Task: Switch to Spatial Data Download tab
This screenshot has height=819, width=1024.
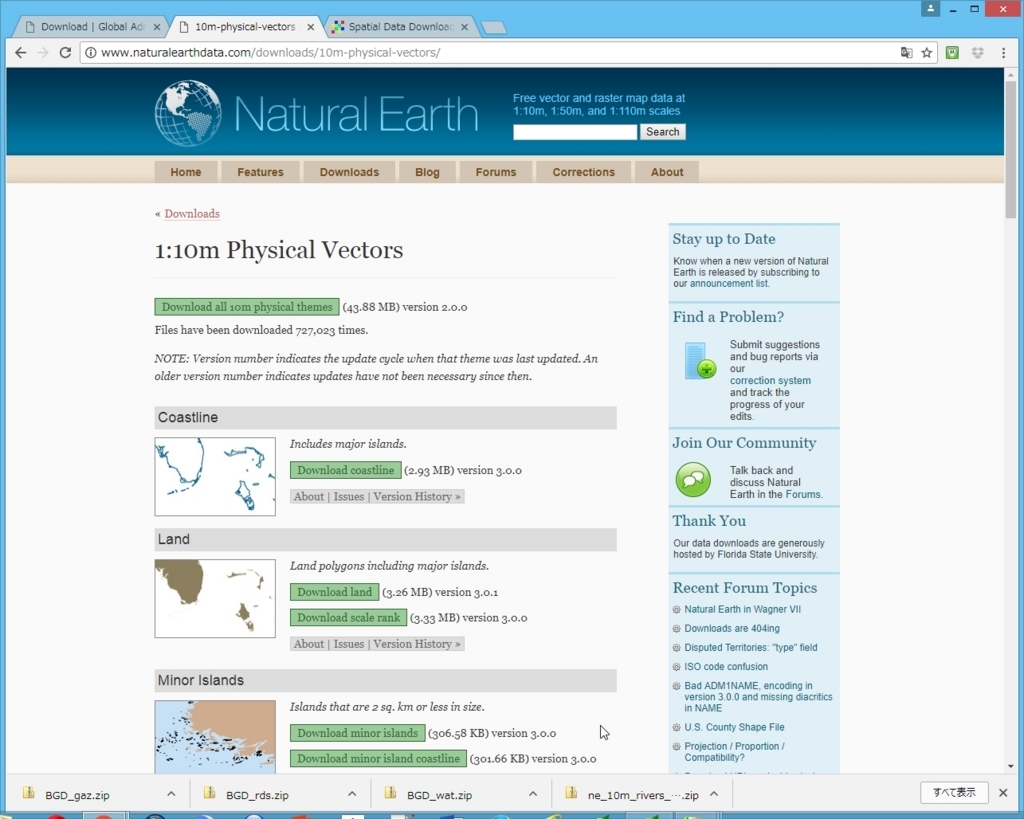Action: [400, 27]
